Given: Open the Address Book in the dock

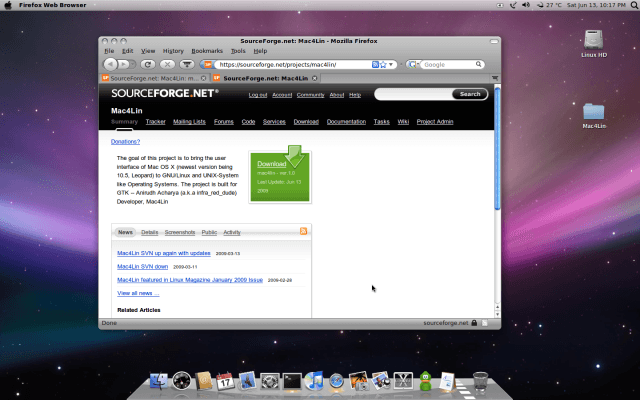Looking at the screenshot, I should [x=204, y=381].
